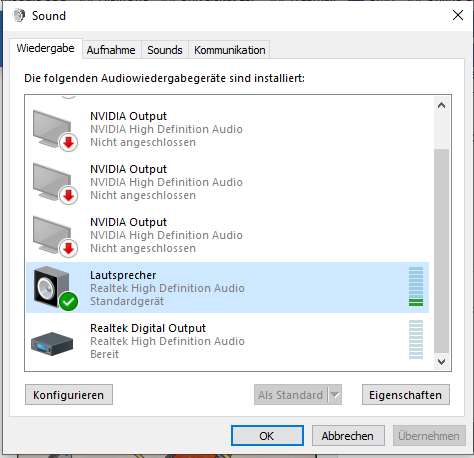Open the Aufnahme tab
This screenshot has width=474, height=458.
[111, 50]
